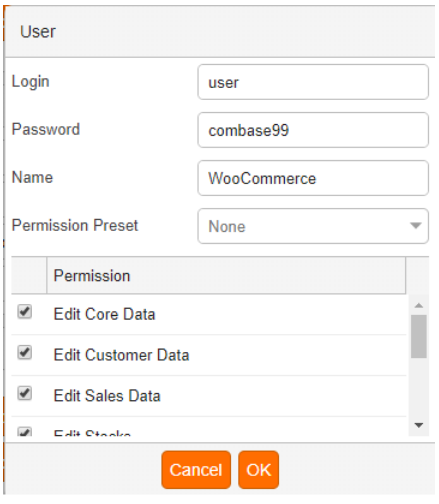The height and width of the screenshot is (504, 439).
Task: Disable the Edit Sales Data permission
Action: pyautogui.click(x=24, y=394)
